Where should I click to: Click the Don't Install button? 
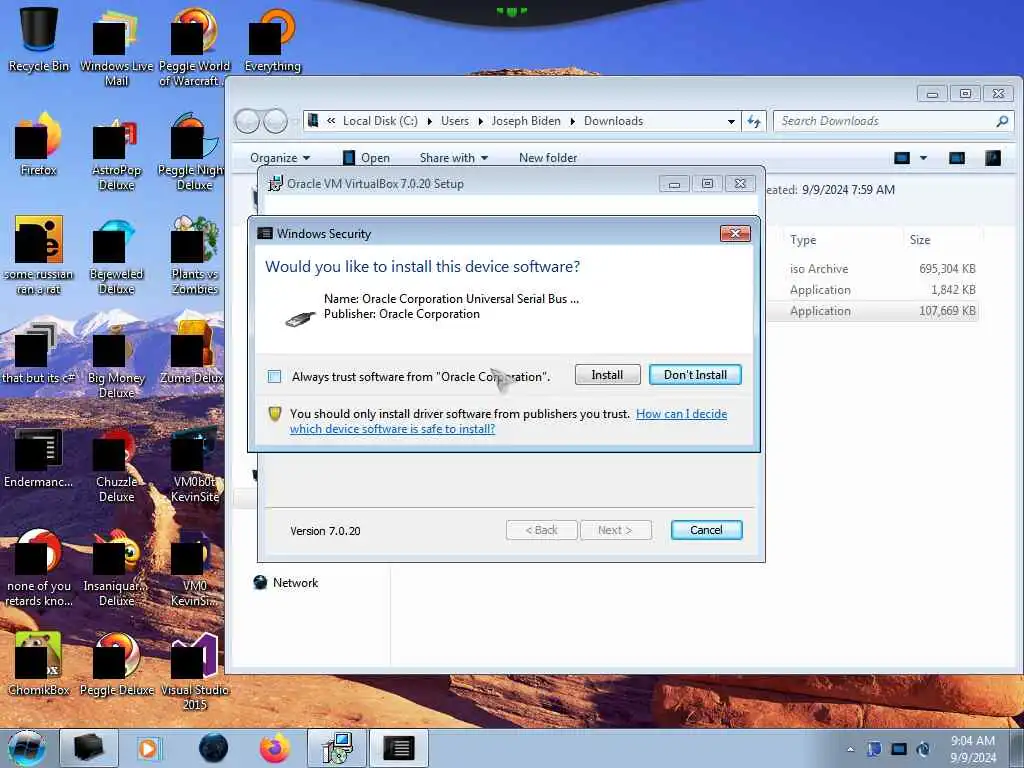click(x=696, y=375)
